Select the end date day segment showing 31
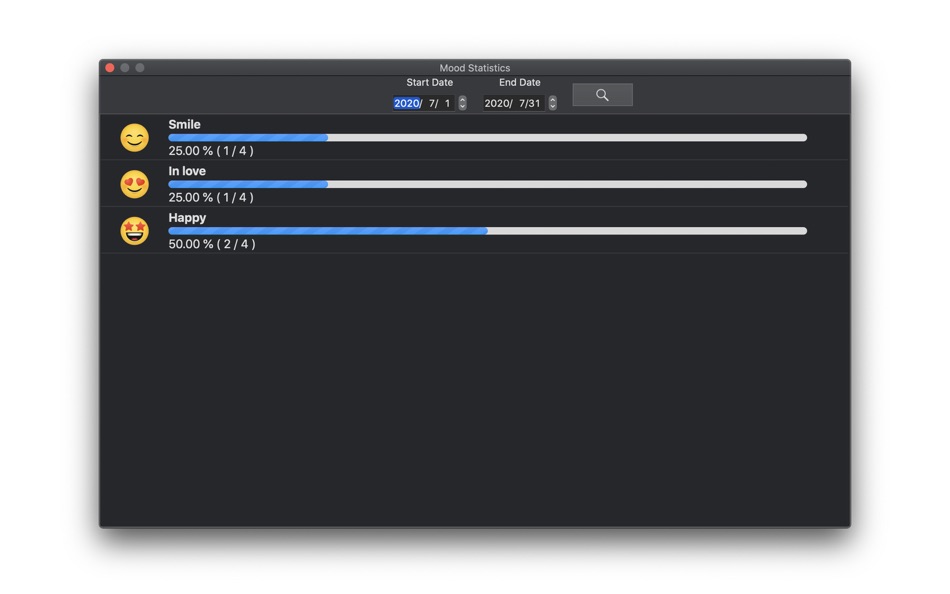Image resolution: width=950 pixels, height=594 pixels. click(536, 102)
